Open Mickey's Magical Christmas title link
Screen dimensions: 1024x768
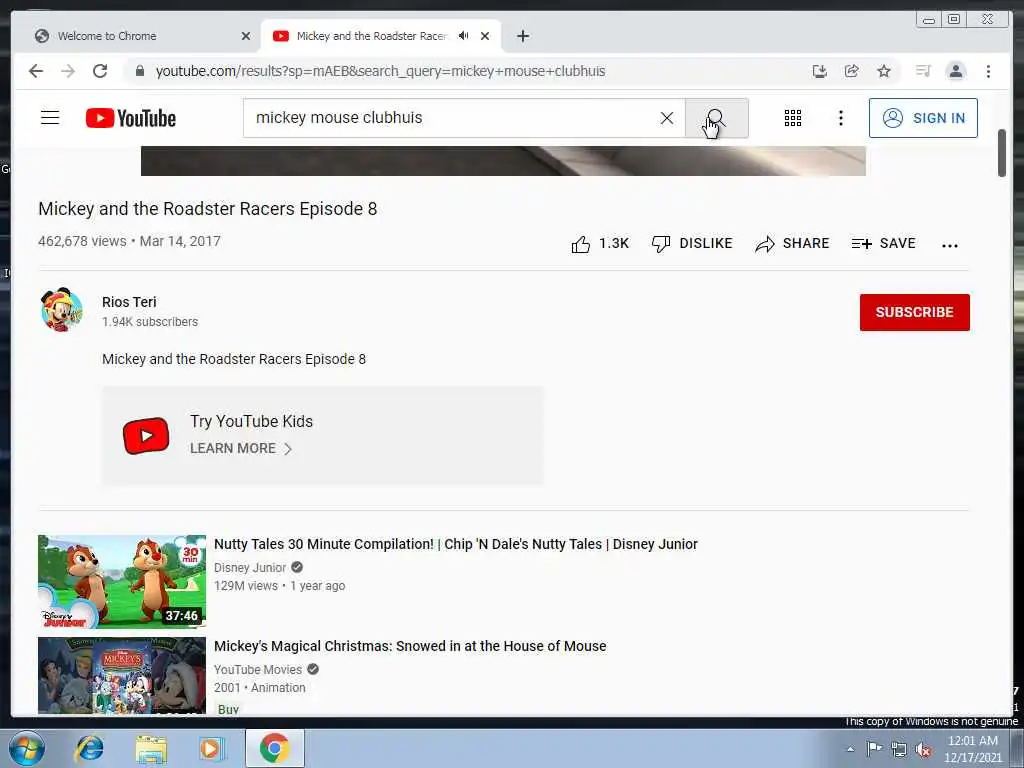pyautogui.click(x=410, y=646)
